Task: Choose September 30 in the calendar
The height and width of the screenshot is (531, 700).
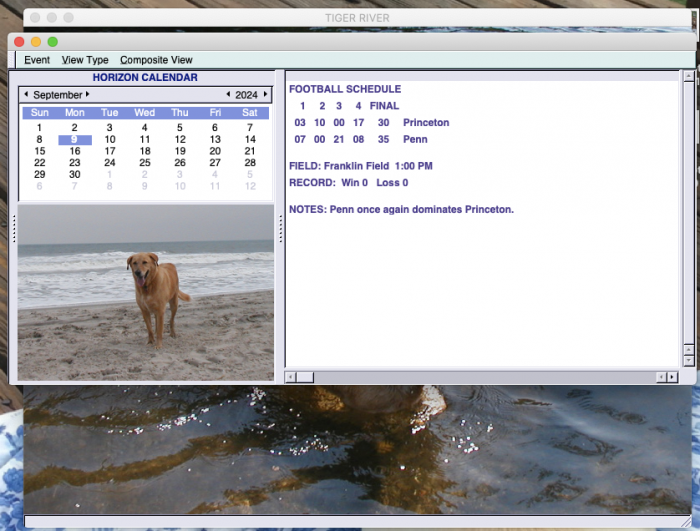Action: click(x=75, y=174)
